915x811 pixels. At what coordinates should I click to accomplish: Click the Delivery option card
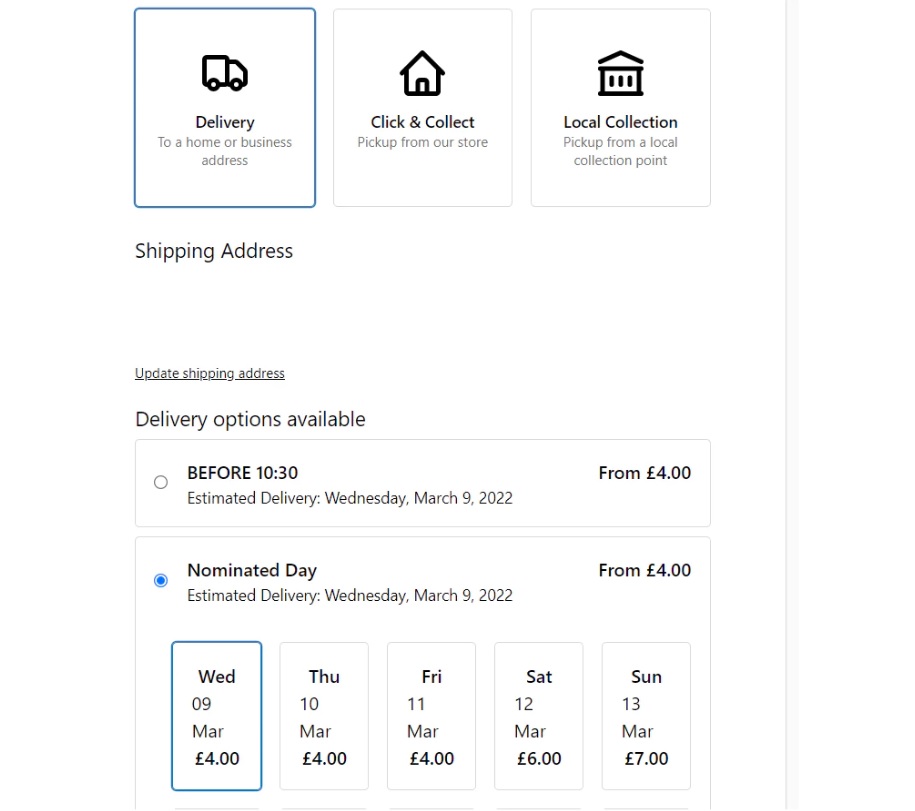pos(224,107)
